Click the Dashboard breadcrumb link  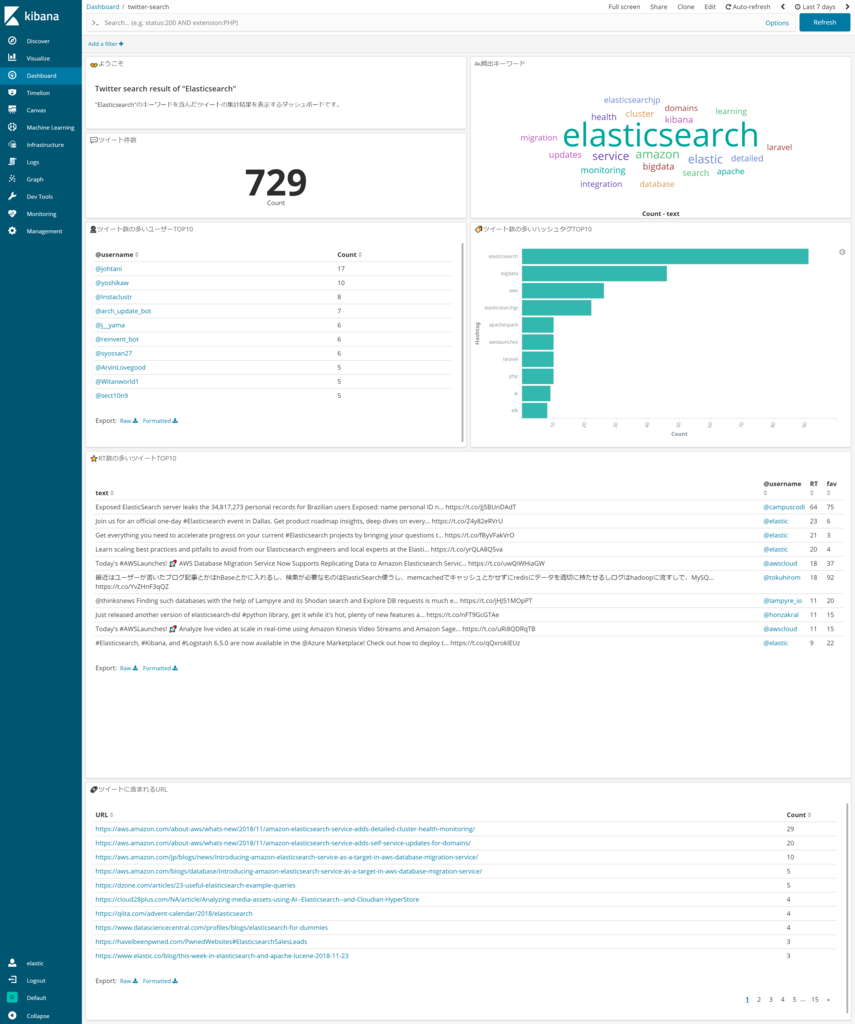point(103,7)
